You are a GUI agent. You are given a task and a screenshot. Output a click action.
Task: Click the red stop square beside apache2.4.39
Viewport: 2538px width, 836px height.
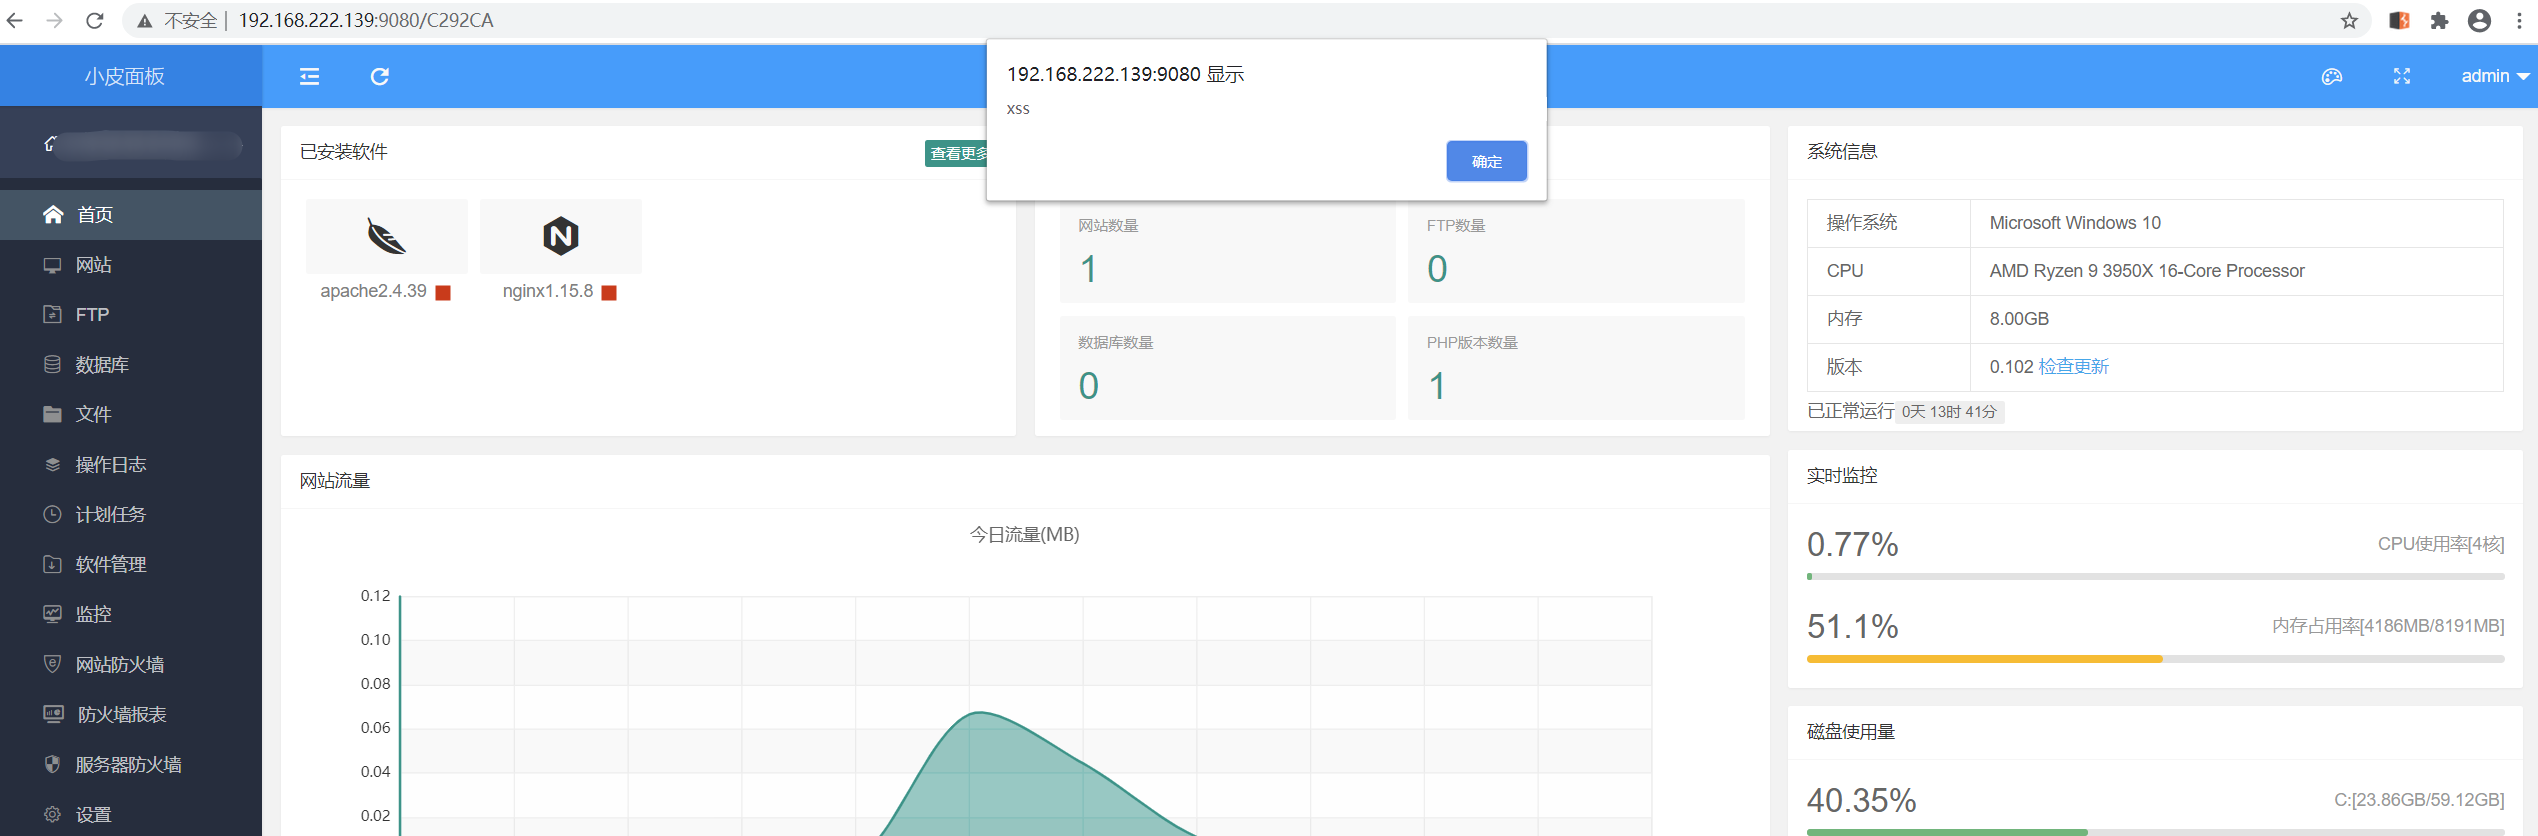coord(443,293)
